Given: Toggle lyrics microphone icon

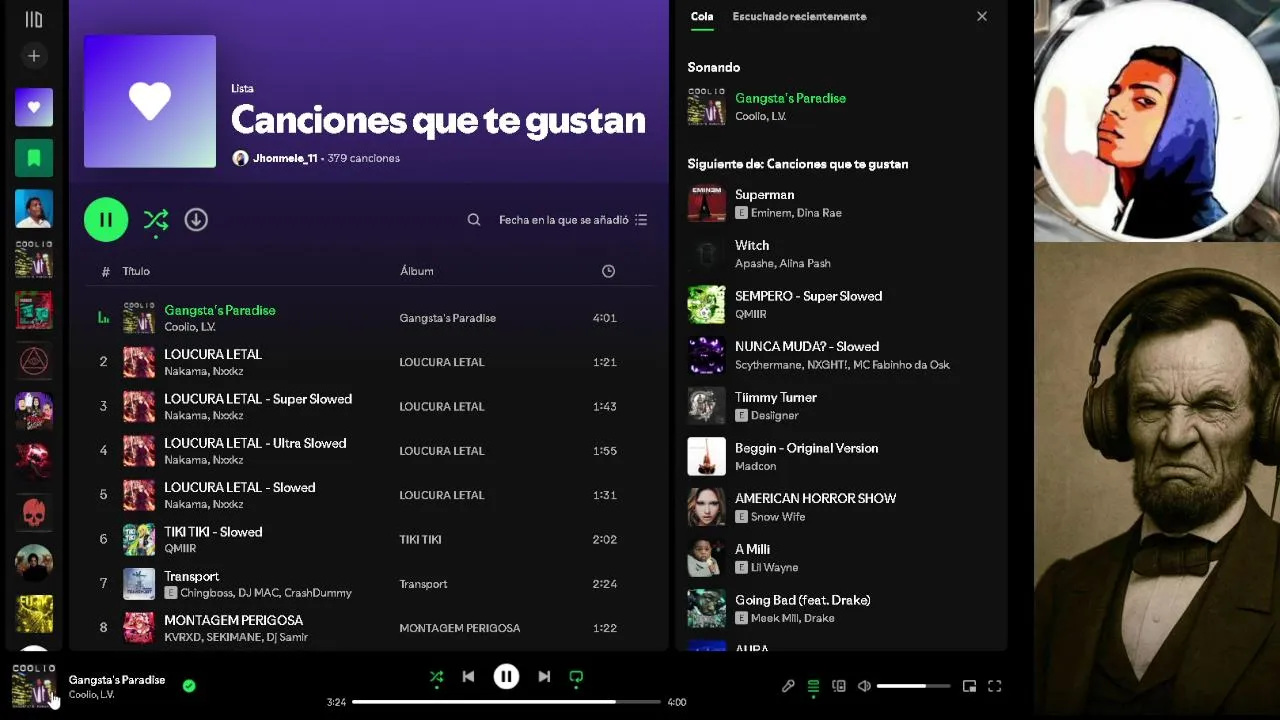Looking at the screenshot, I should click(x=788, y=686).
